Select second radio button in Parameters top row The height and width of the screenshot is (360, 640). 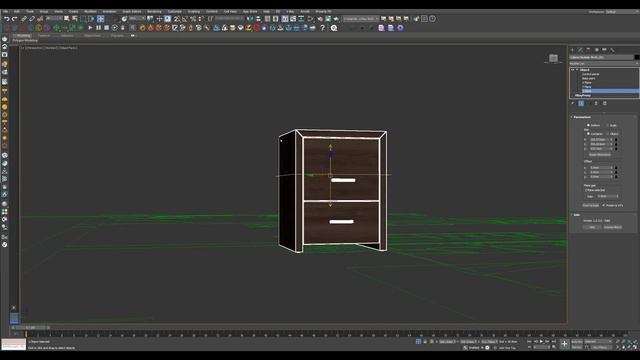coord(607,125)
